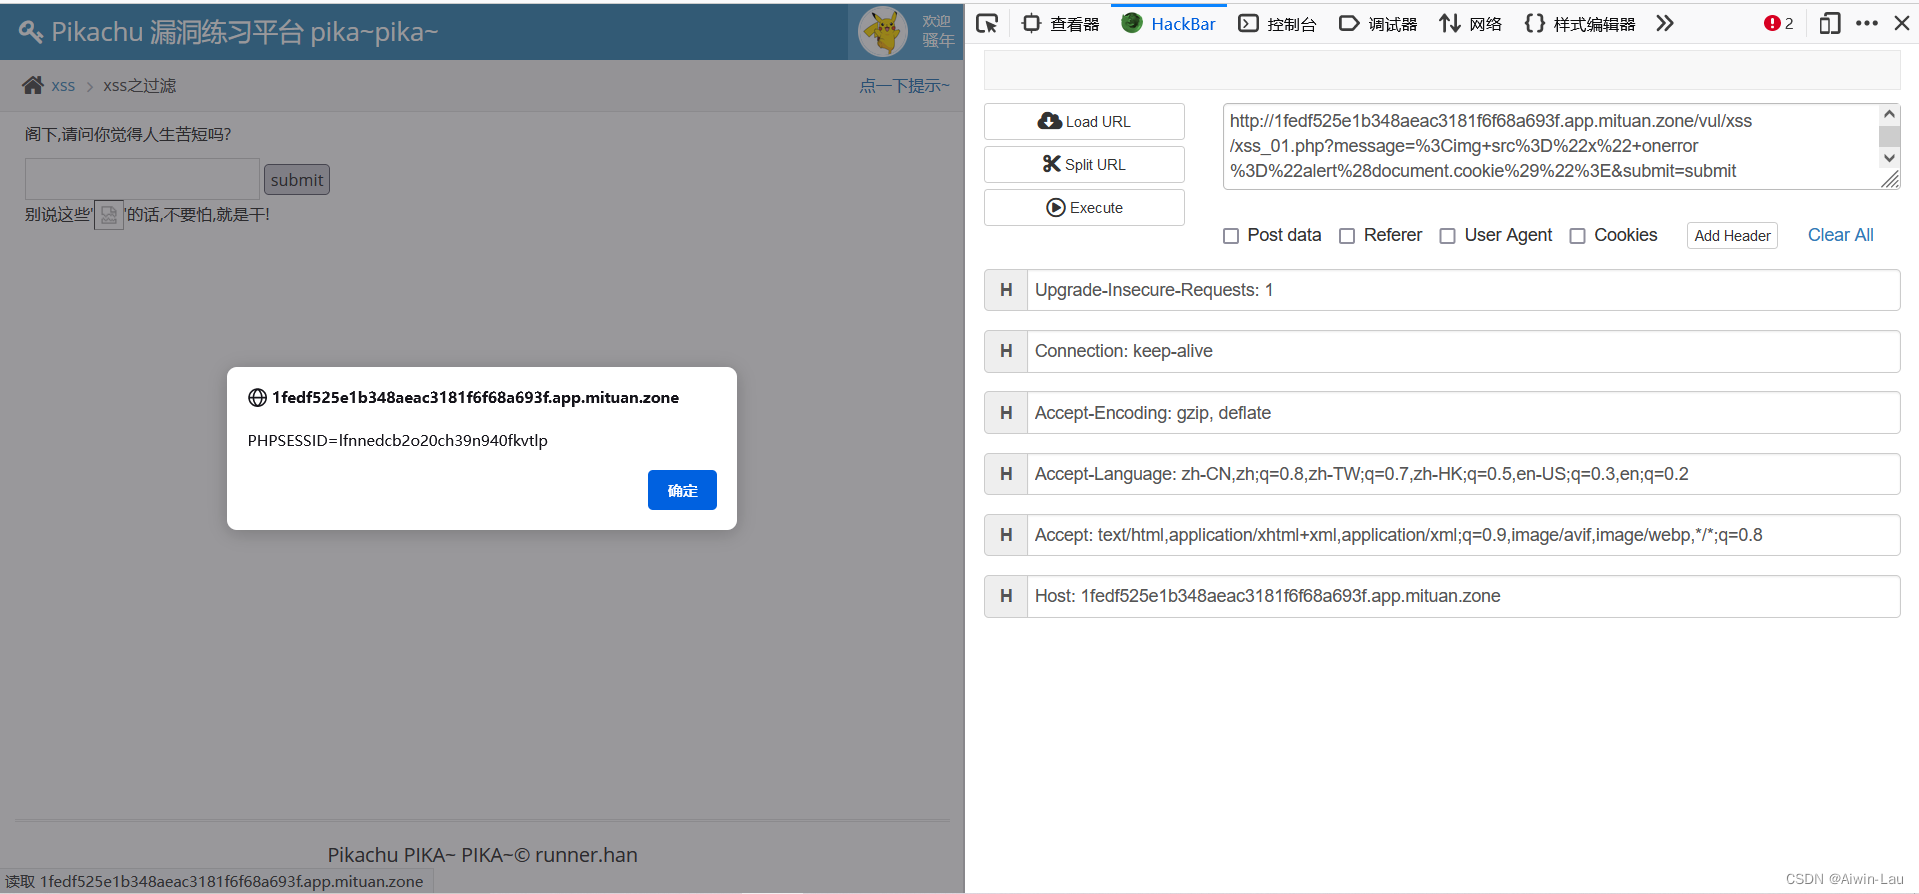Click the red error count badge
The width and height of the screenshot is (1919, 894).
tap(1778, 23)
